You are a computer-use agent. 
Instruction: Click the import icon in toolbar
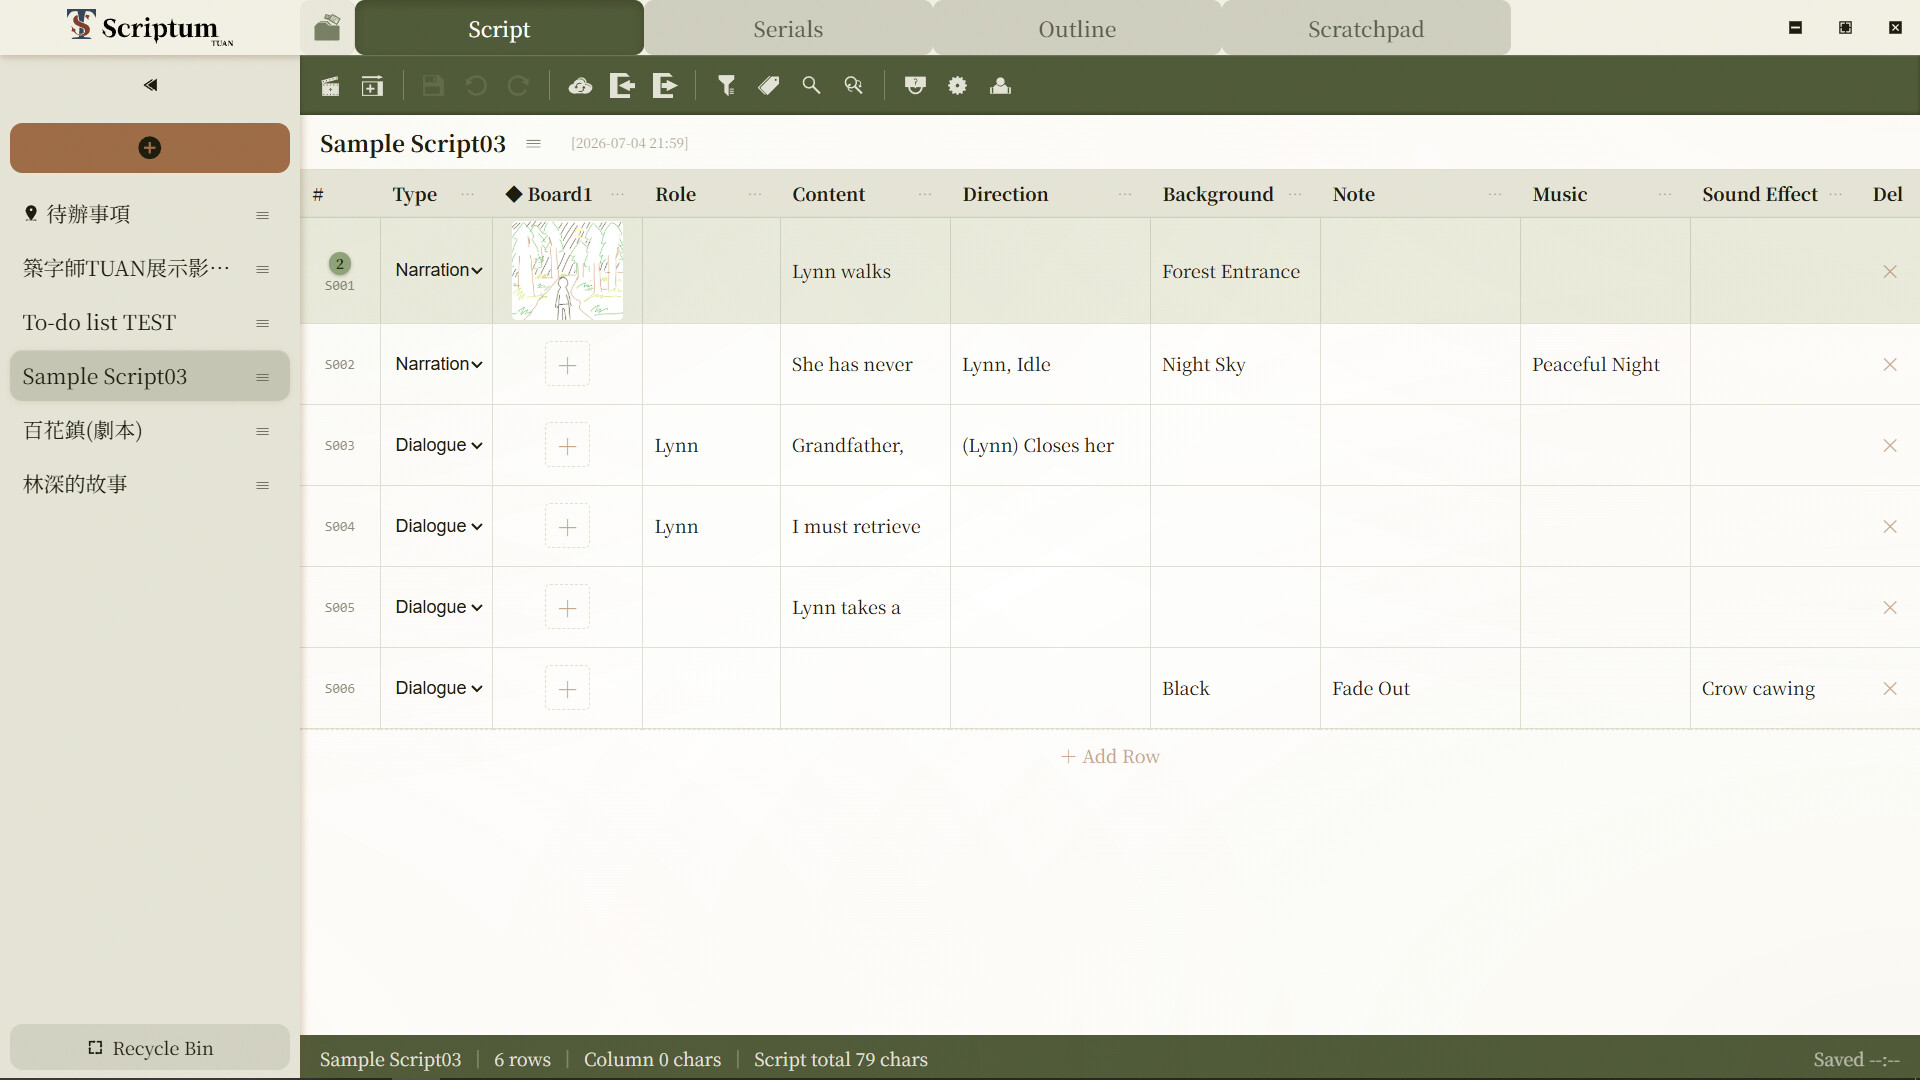[622, 86]
